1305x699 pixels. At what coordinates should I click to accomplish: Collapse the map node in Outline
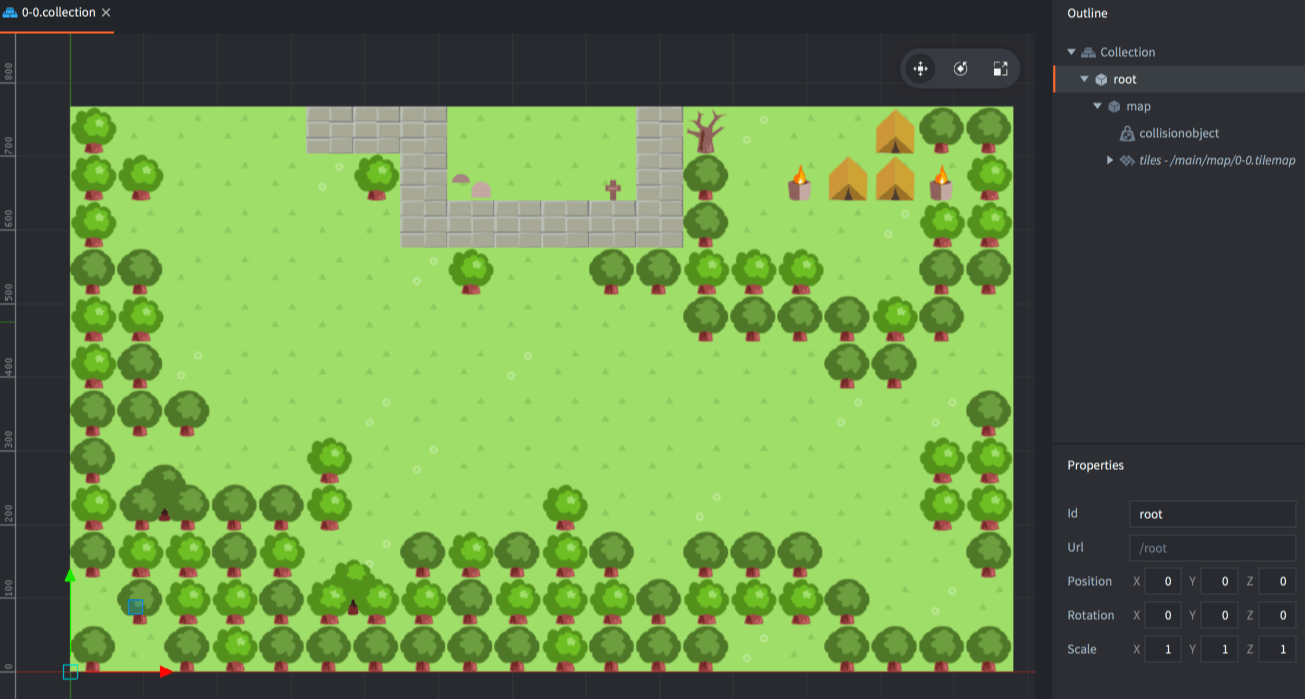(1098, 106)
